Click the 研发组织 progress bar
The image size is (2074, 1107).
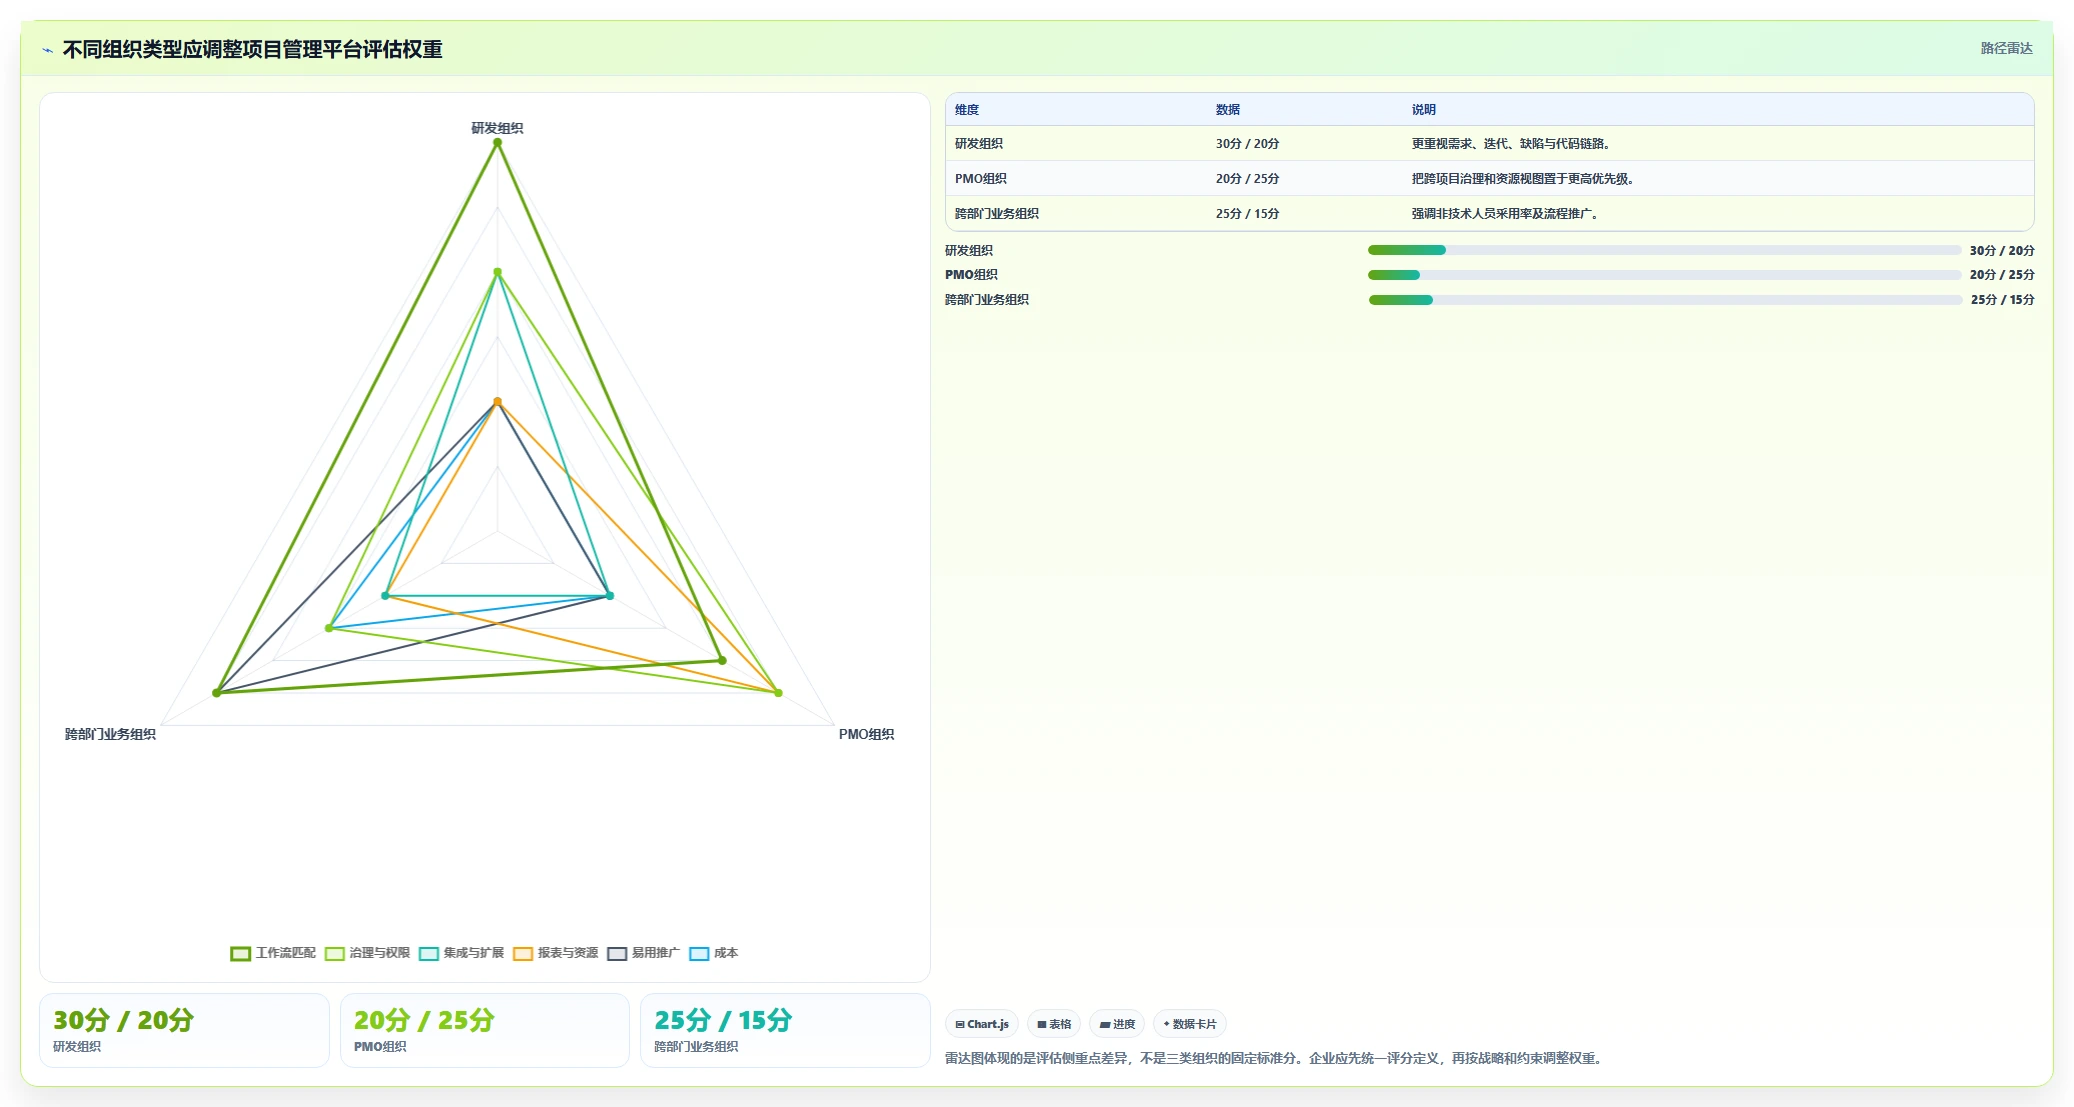pyautogui.click(x=1664, y=250)
